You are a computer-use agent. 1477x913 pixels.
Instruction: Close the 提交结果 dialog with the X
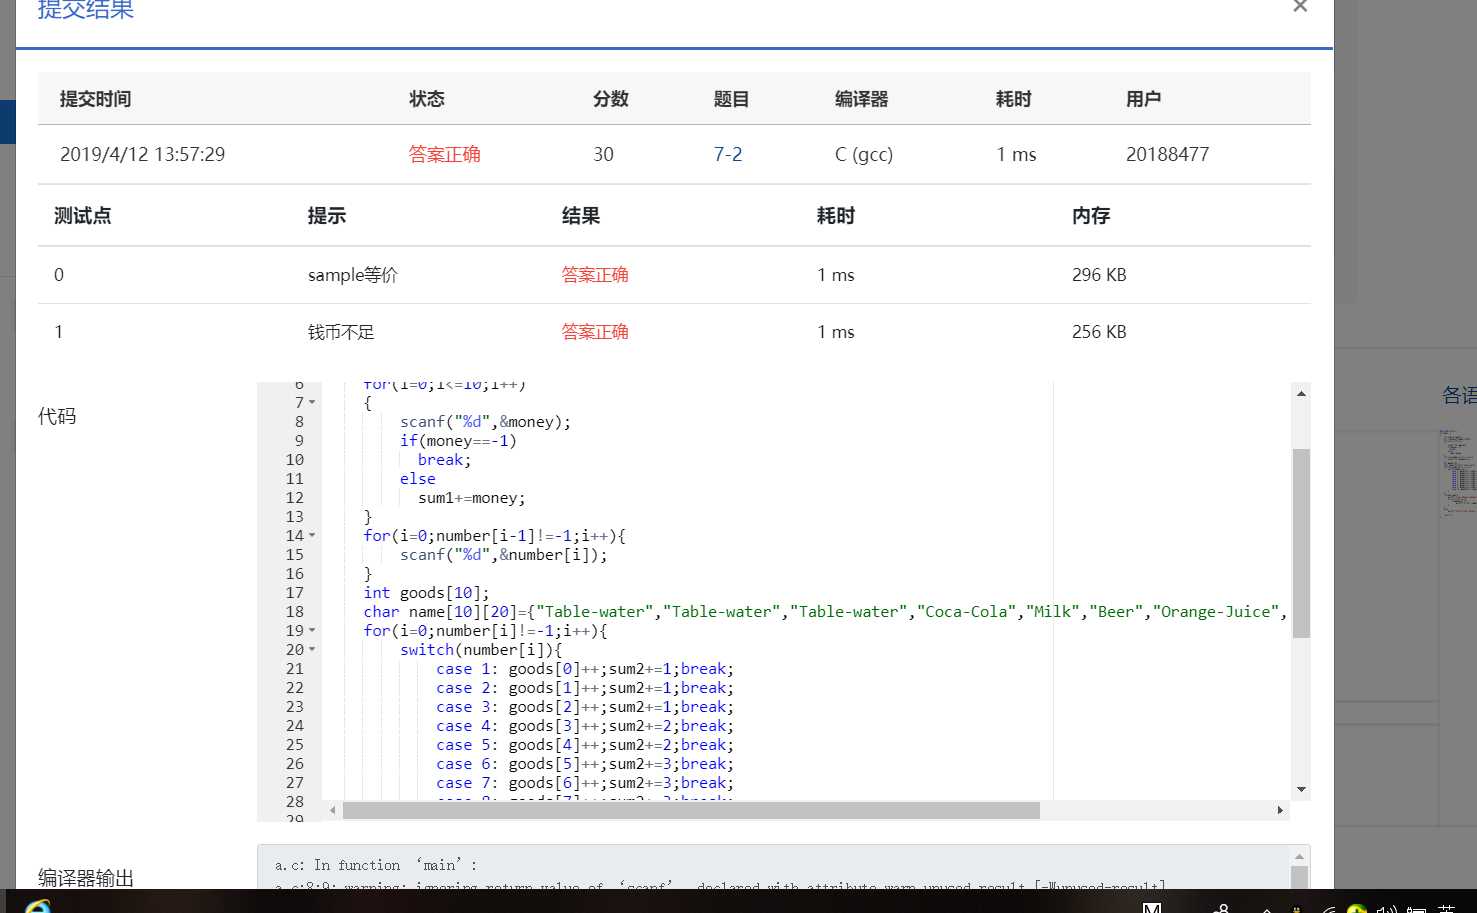click(1300, 6)
